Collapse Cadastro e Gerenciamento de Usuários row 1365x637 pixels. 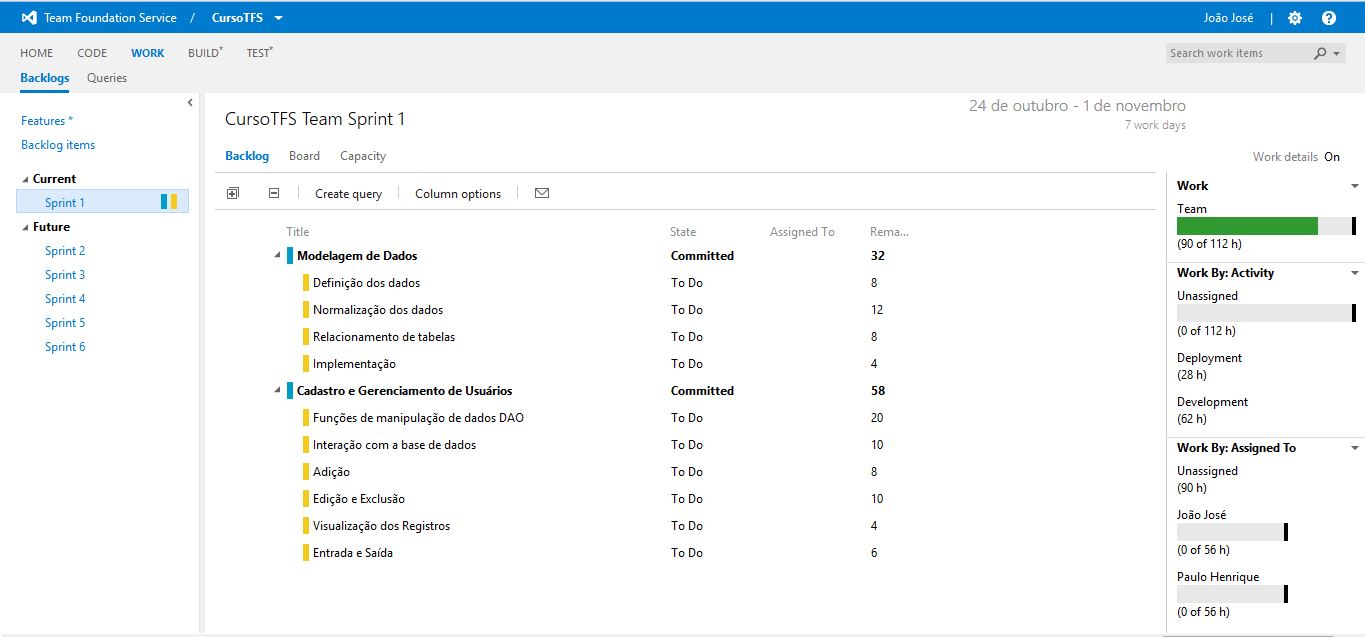point(277,391)
